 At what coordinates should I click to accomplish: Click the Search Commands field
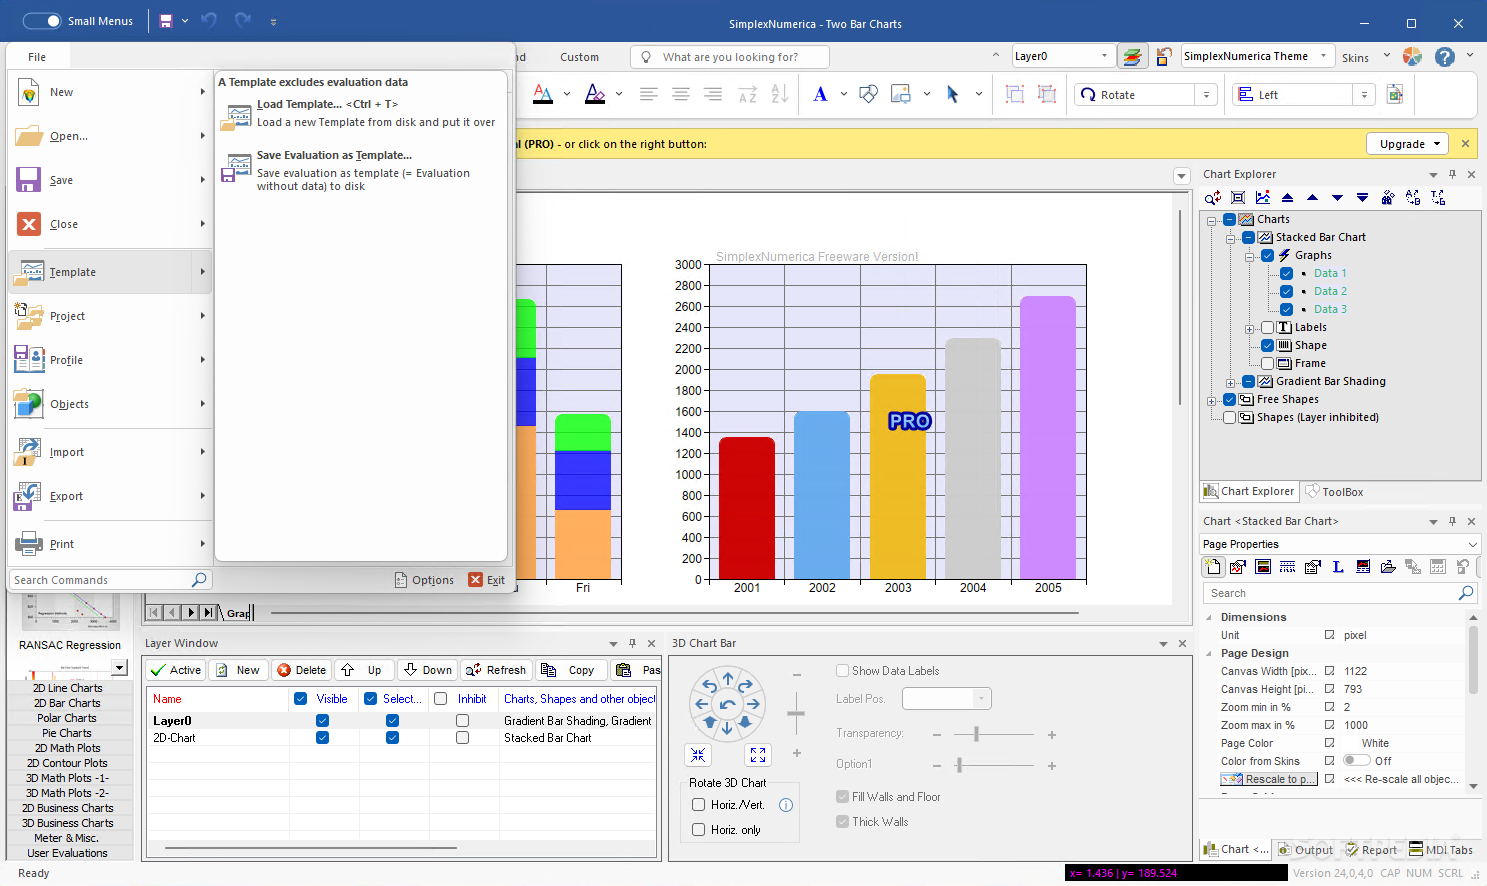[110, 580]
